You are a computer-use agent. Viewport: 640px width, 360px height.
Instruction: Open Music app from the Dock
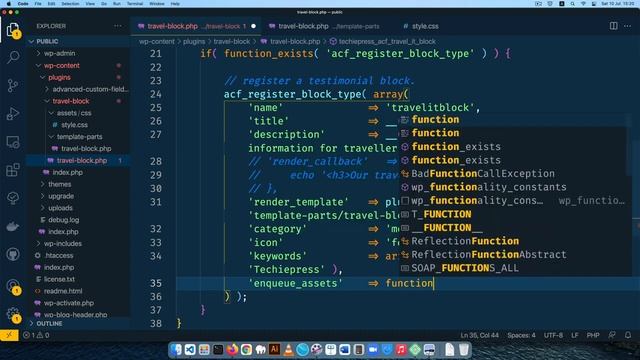coord(401,349)
